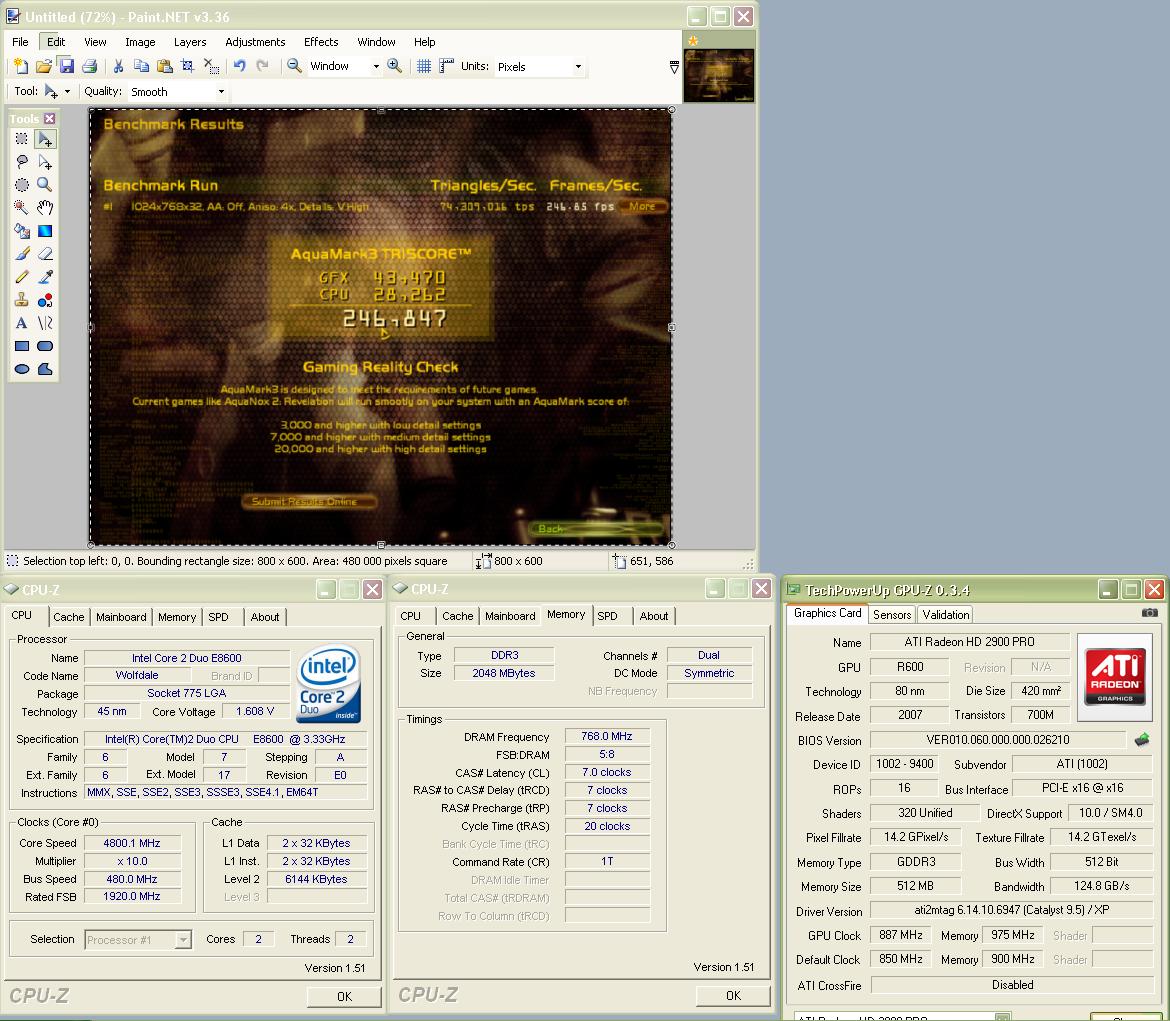Screen dimensions: 1170x1021
Task: Click OK in the left CPU-Z window
Action: pyautogui.click(x=344, y=996)
